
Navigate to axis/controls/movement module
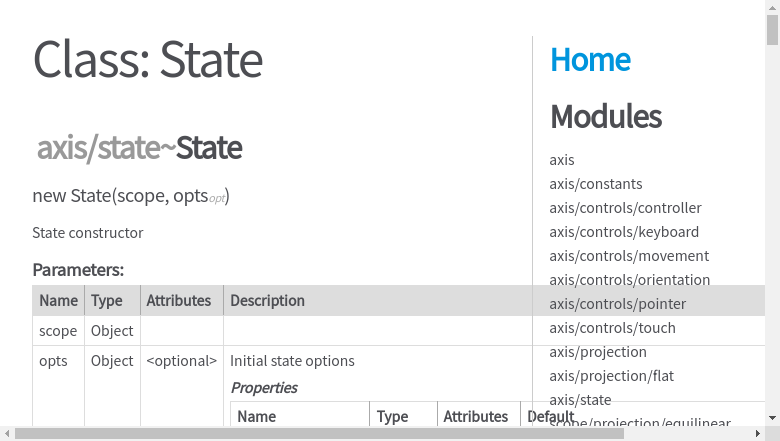pos(629,256)
